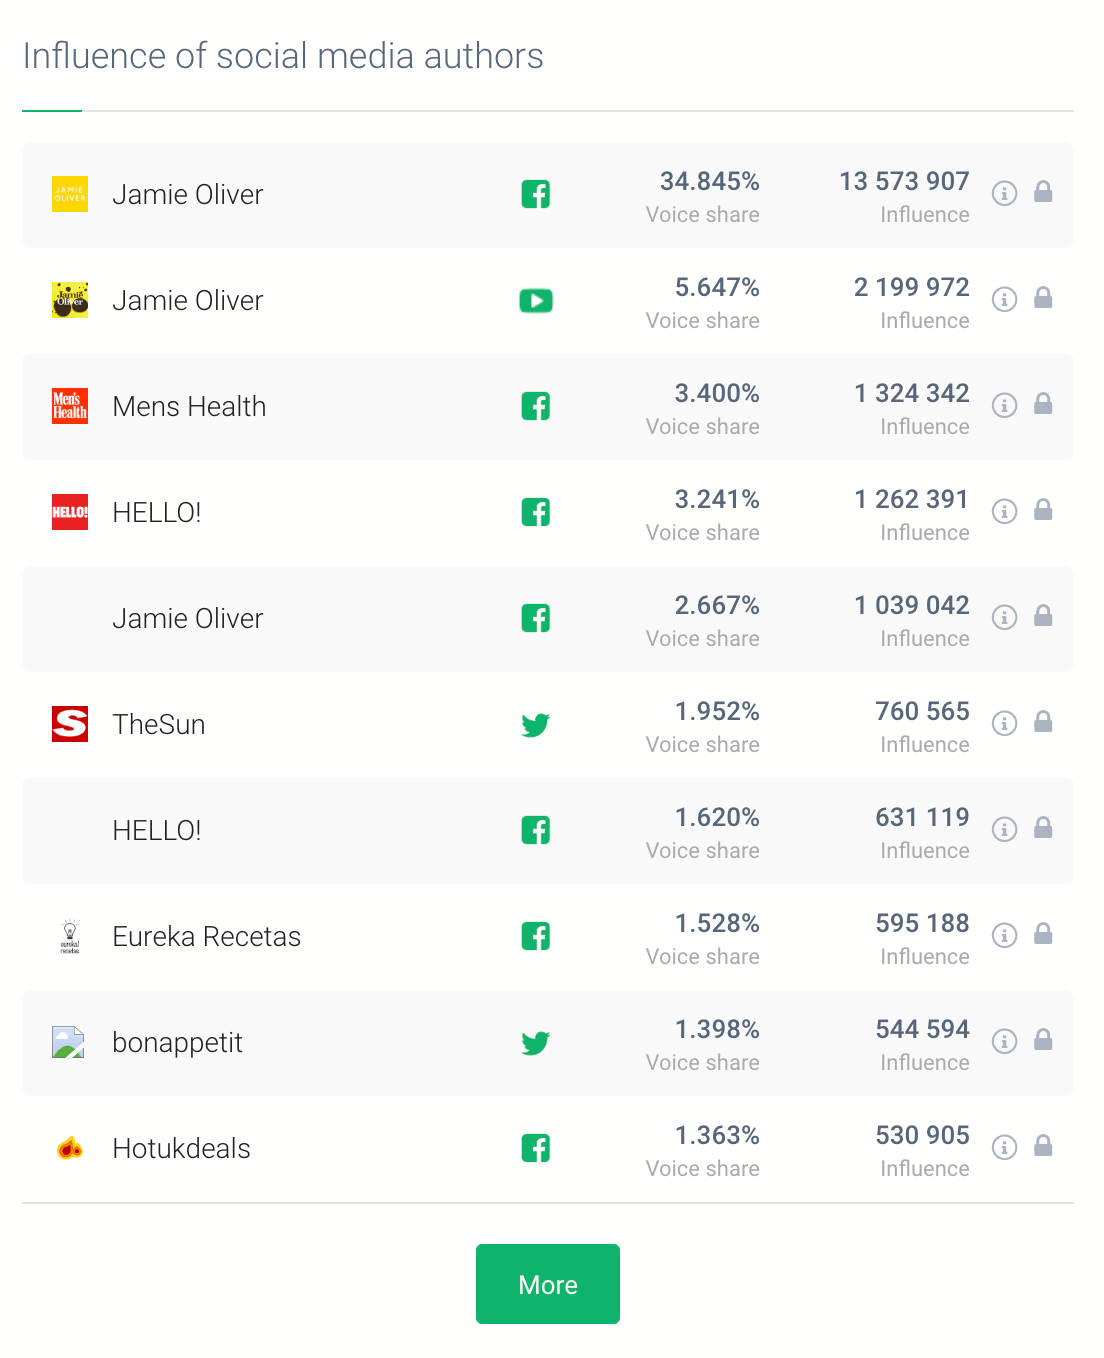Select the bonappetit author name

(x=177, y=1043)
